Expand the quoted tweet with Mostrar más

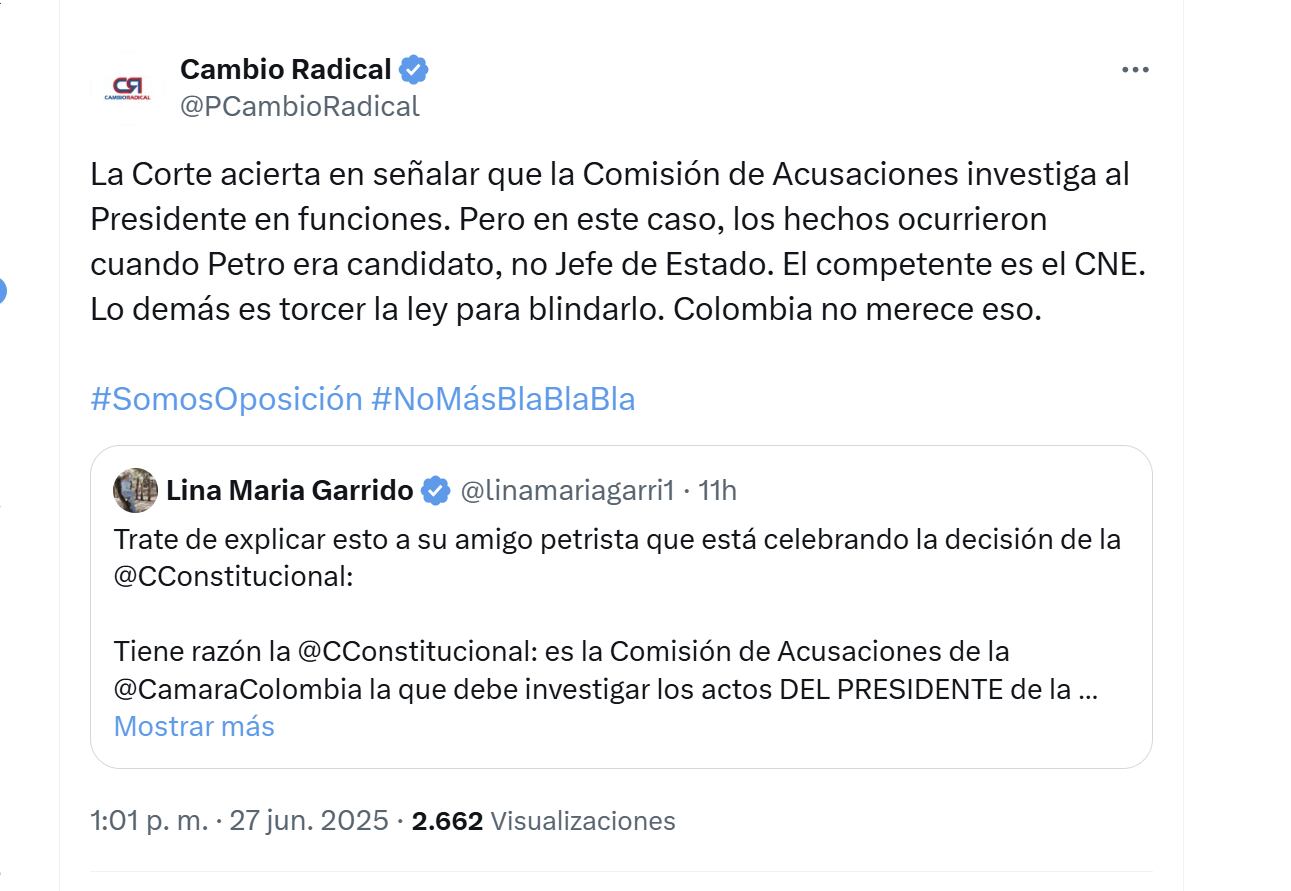click(193, 726)
